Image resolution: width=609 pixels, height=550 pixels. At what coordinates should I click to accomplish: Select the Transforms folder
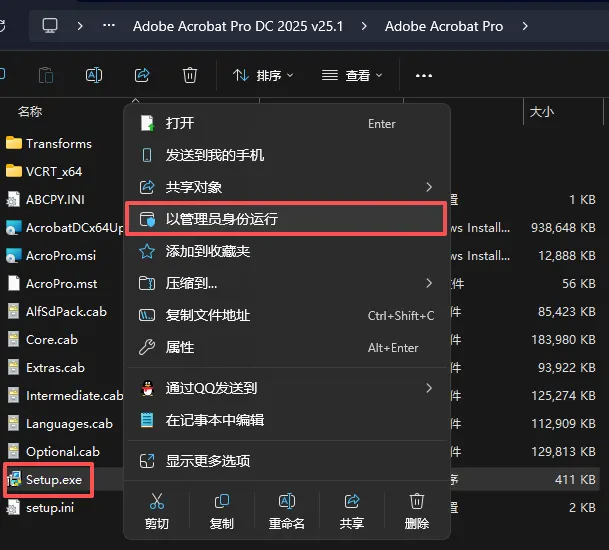[49, 144]
